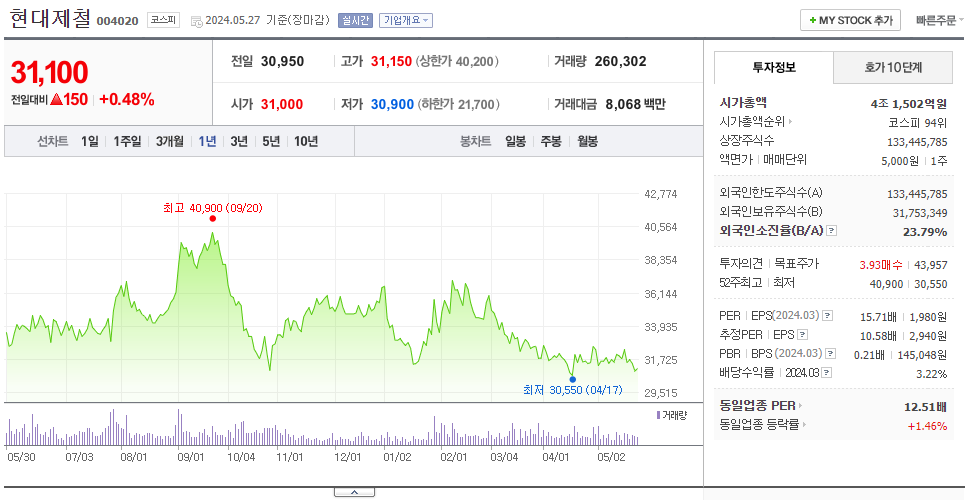The width and height of the screenshot is (968, 500).
Task: Click the 전일 30,950 value
Action: (x=282, y=62)
